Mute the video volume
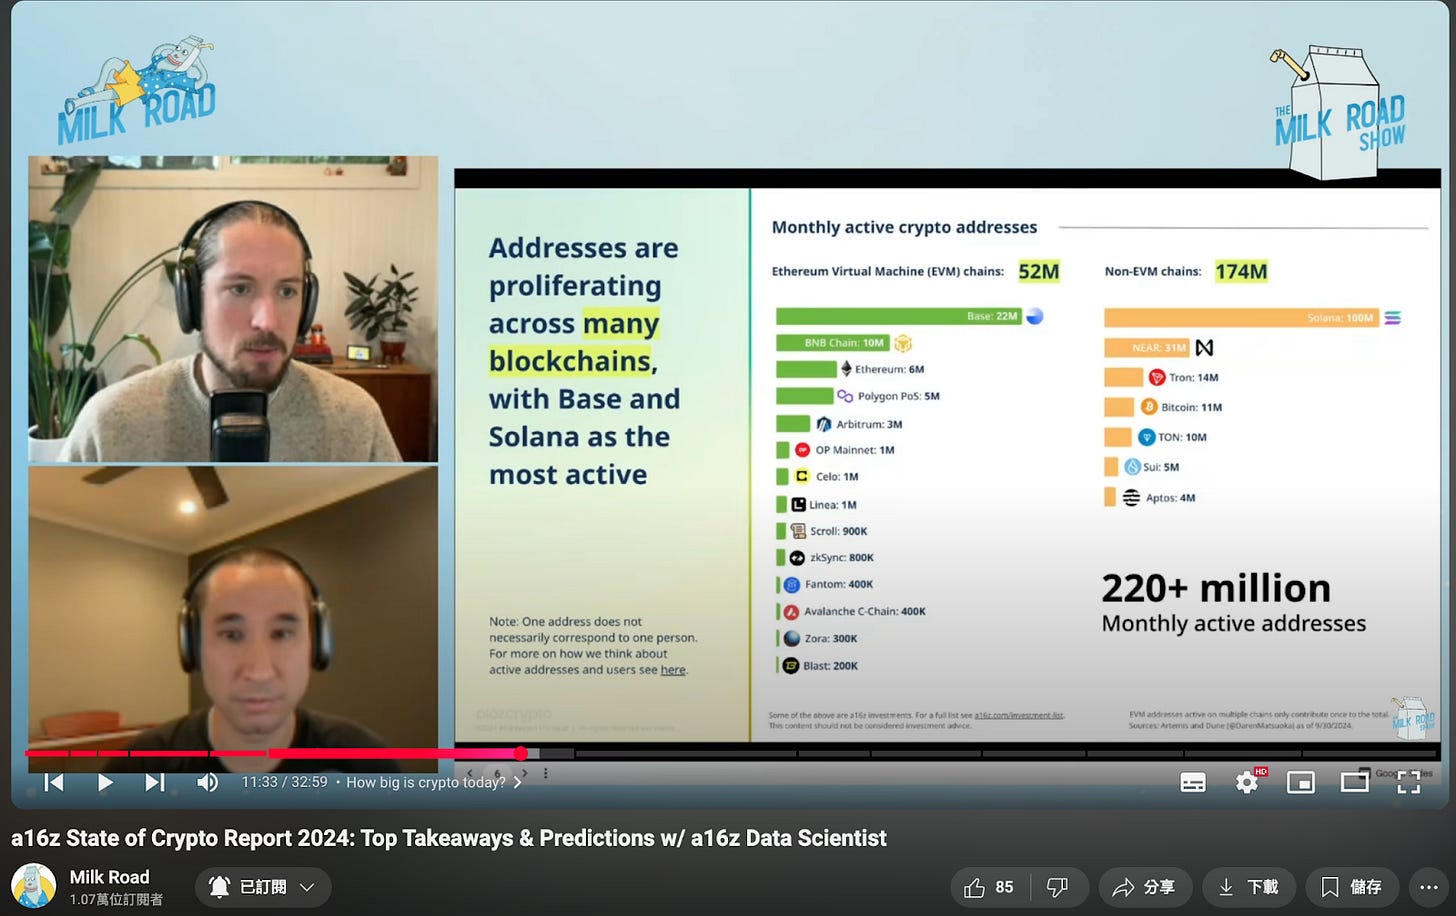 coord(207,782)
